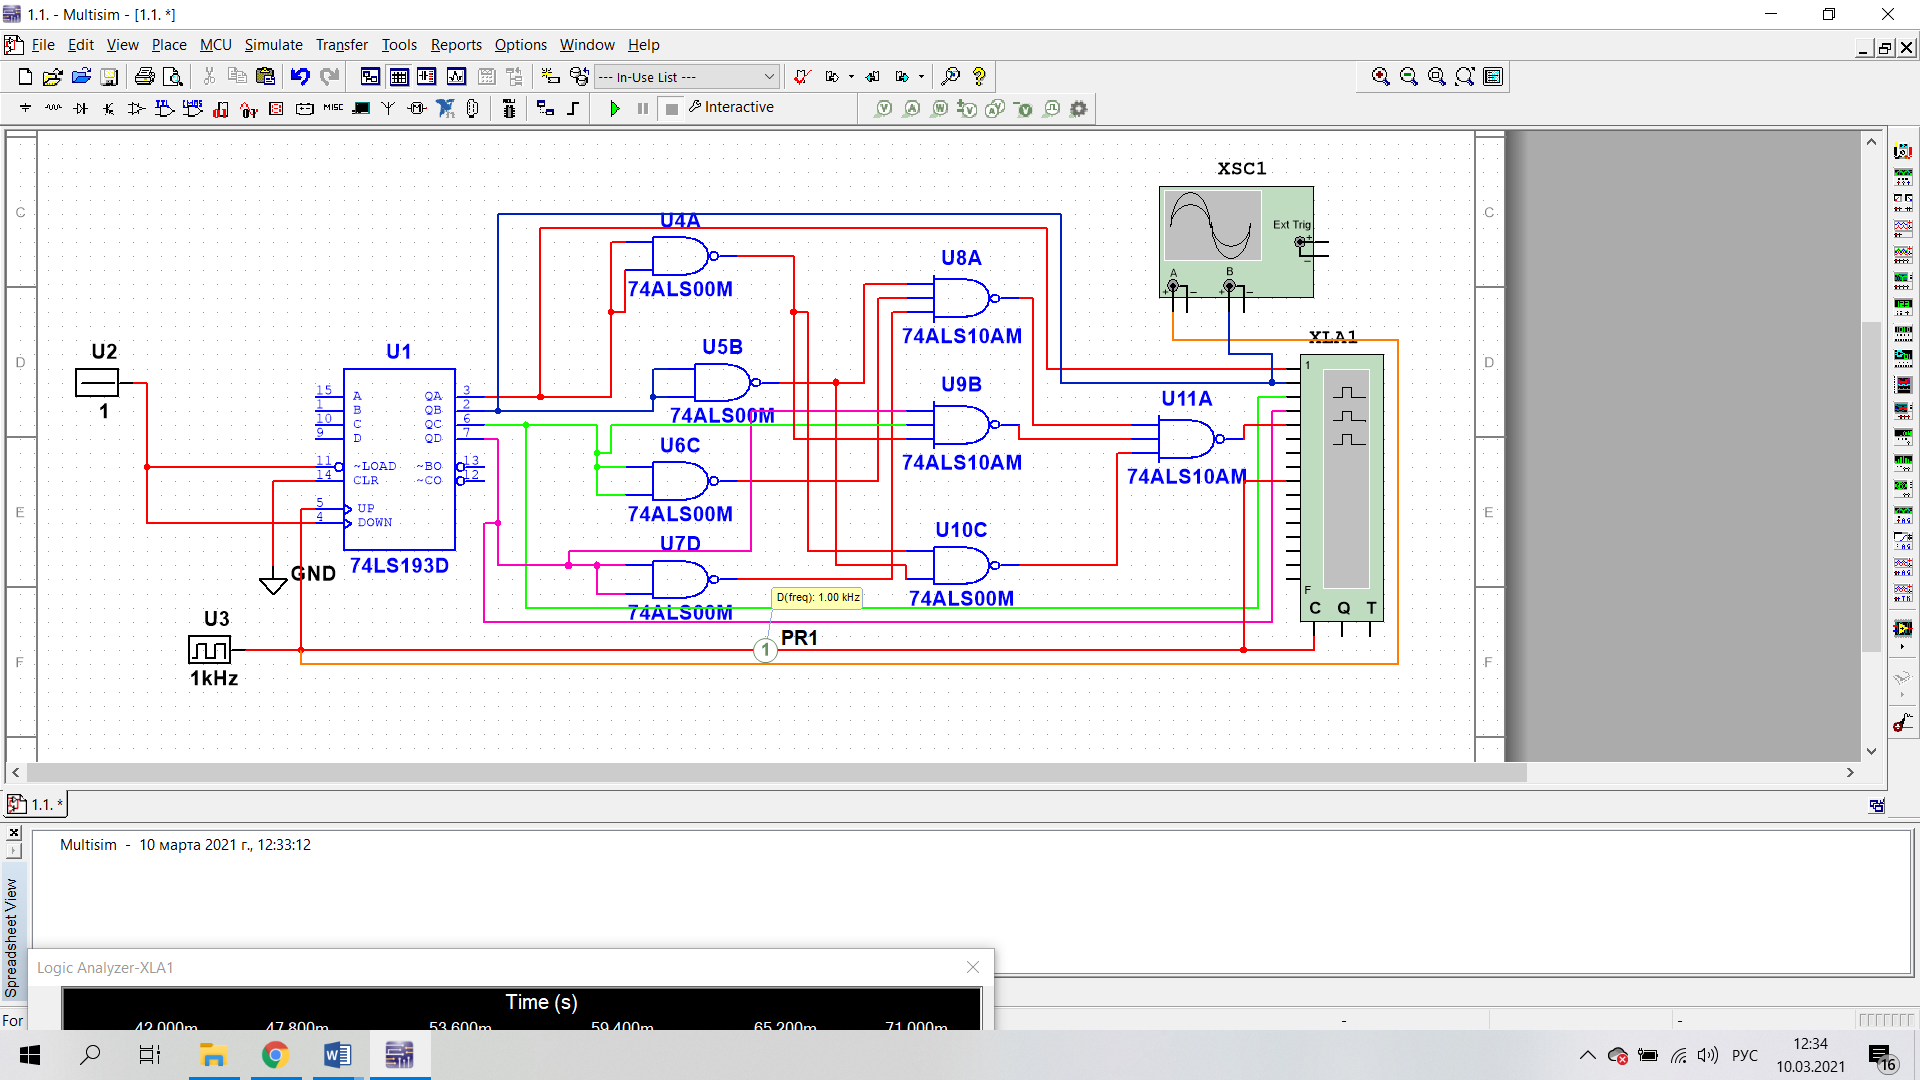Viewport: 1920px width, 1080px height.
Task: Place a CMOS component
Action: click(193, 108)
